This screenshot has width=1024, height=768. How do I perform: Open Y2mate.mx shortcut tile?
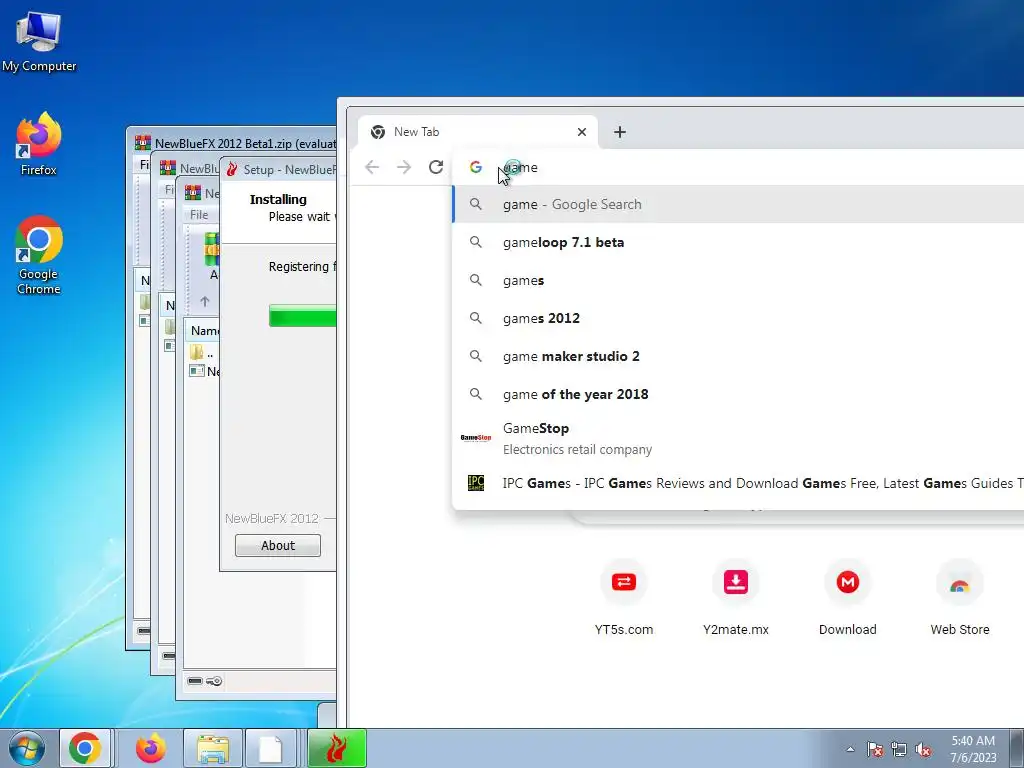(735, 598)
